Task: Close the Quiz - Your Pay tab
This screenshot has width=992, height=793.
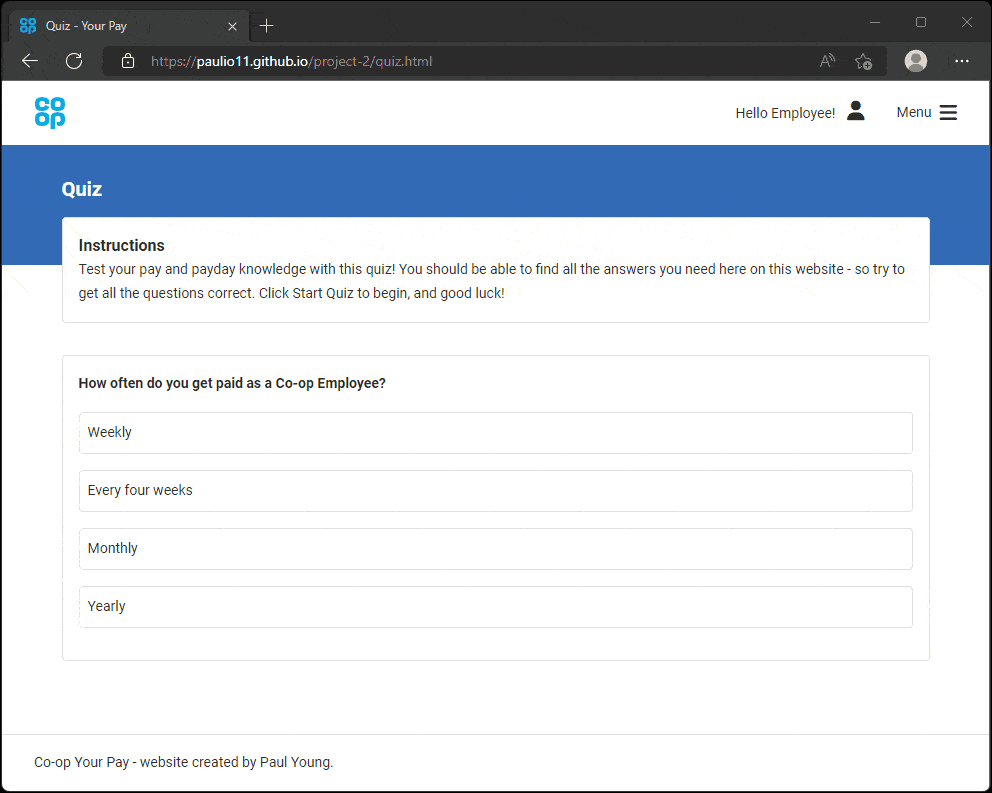Action: click(233, 26)
